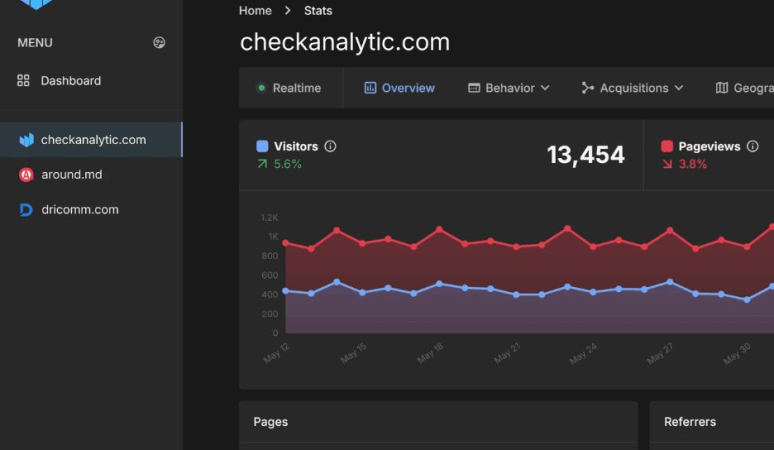Open the Acquisitions tab menu

(x=632, y=88)
